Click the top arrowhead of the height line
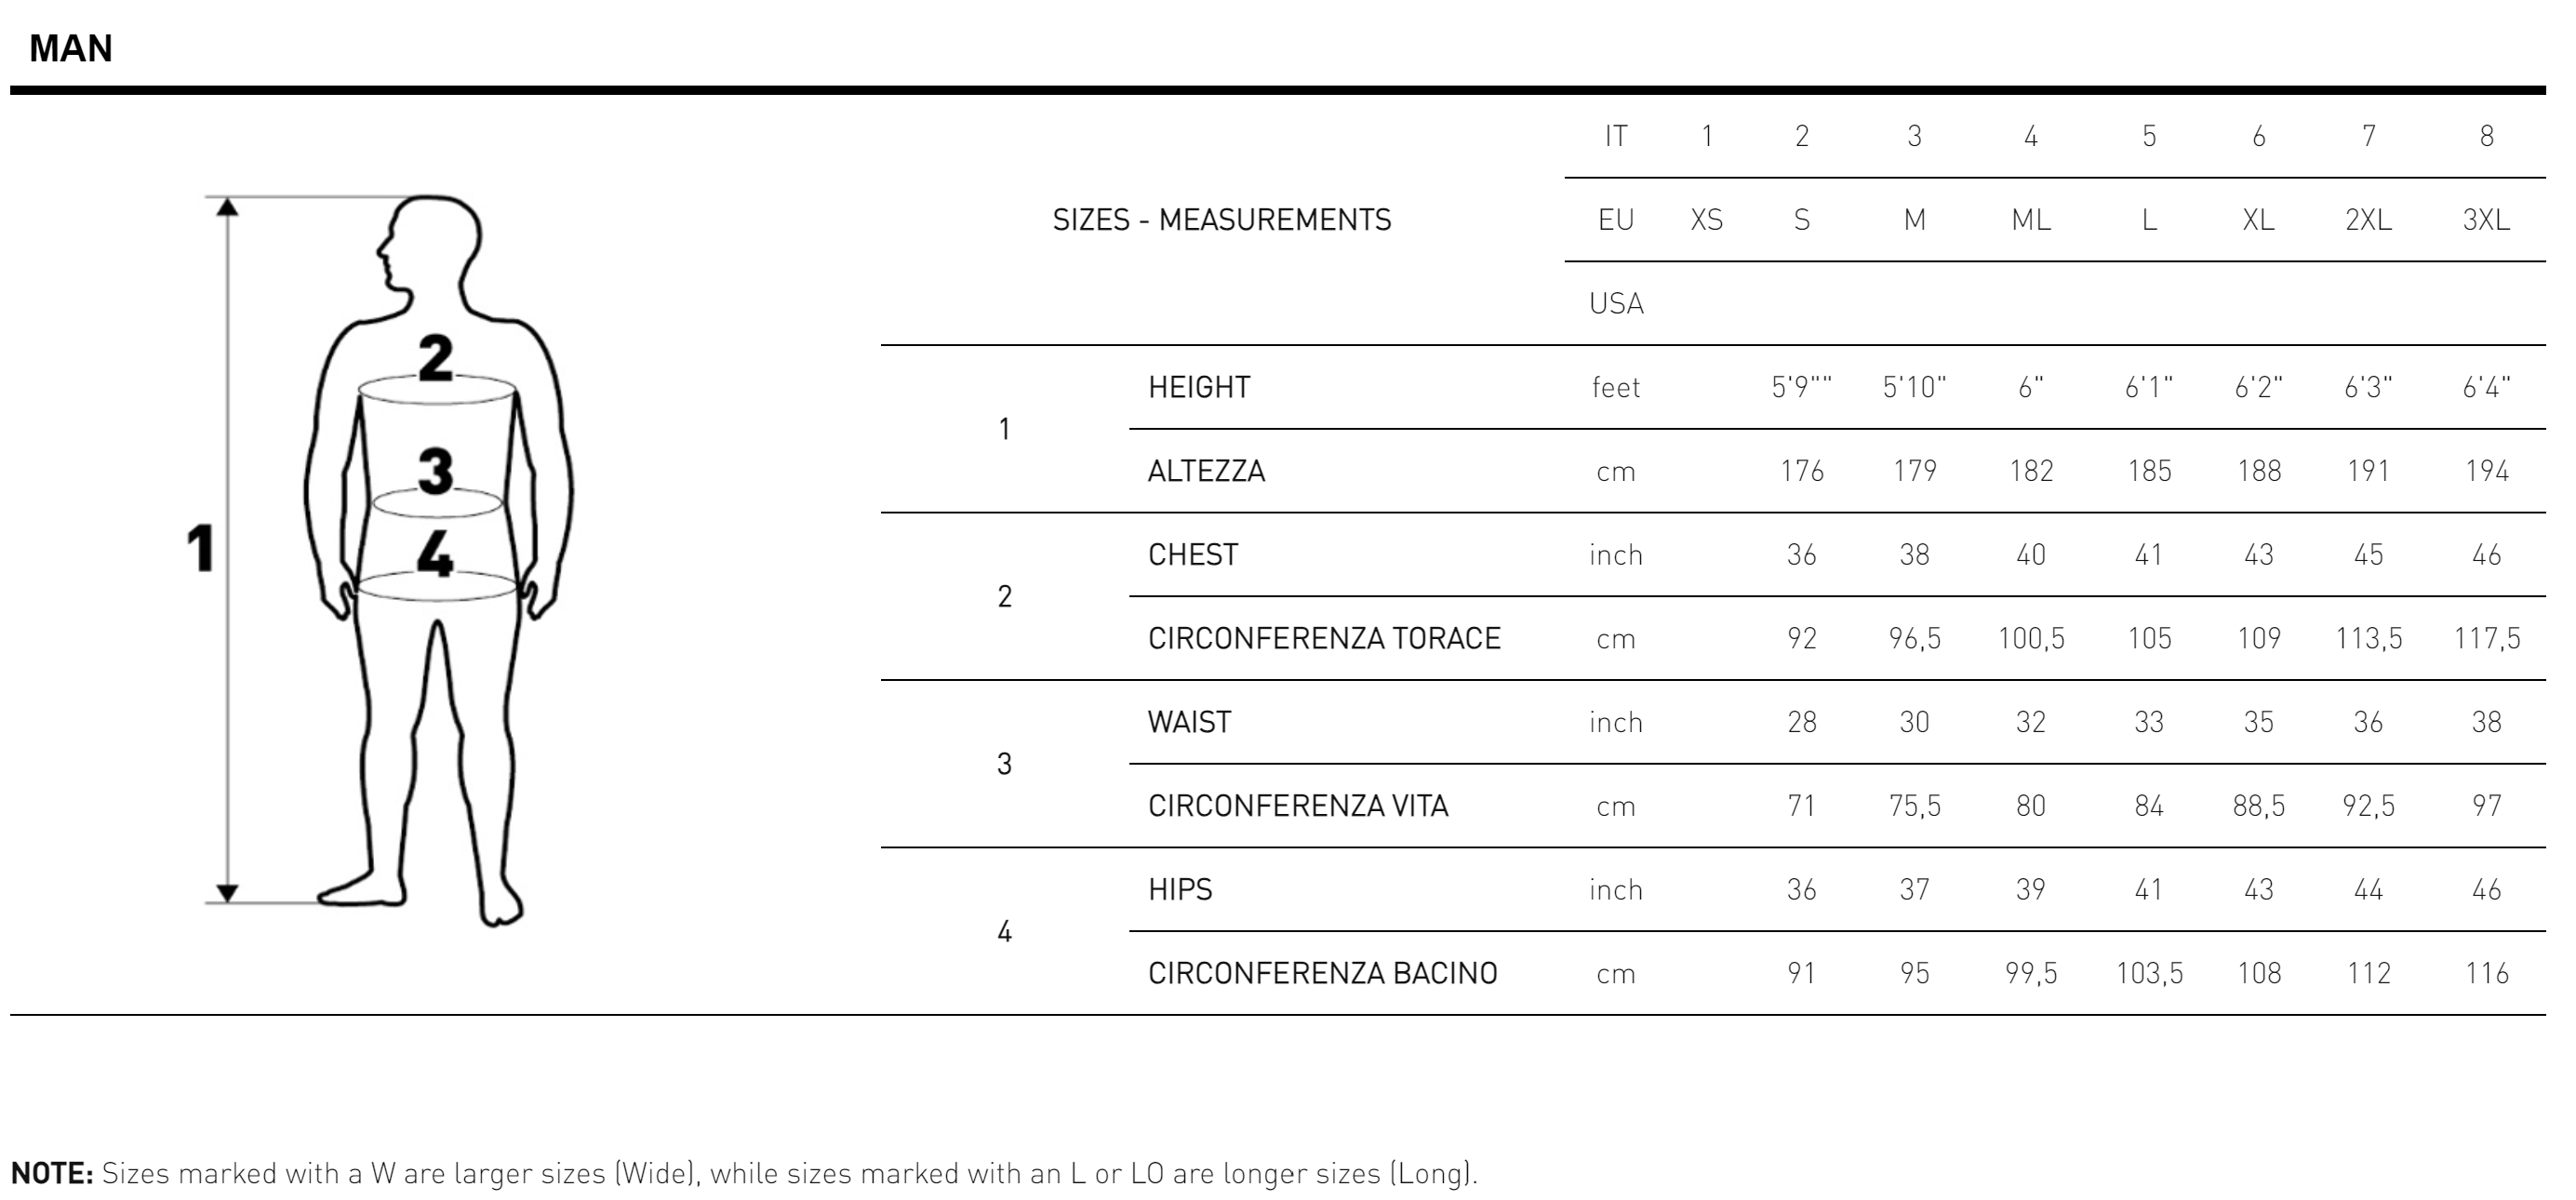The image size is (2576, 1200). tap(228, 207)
